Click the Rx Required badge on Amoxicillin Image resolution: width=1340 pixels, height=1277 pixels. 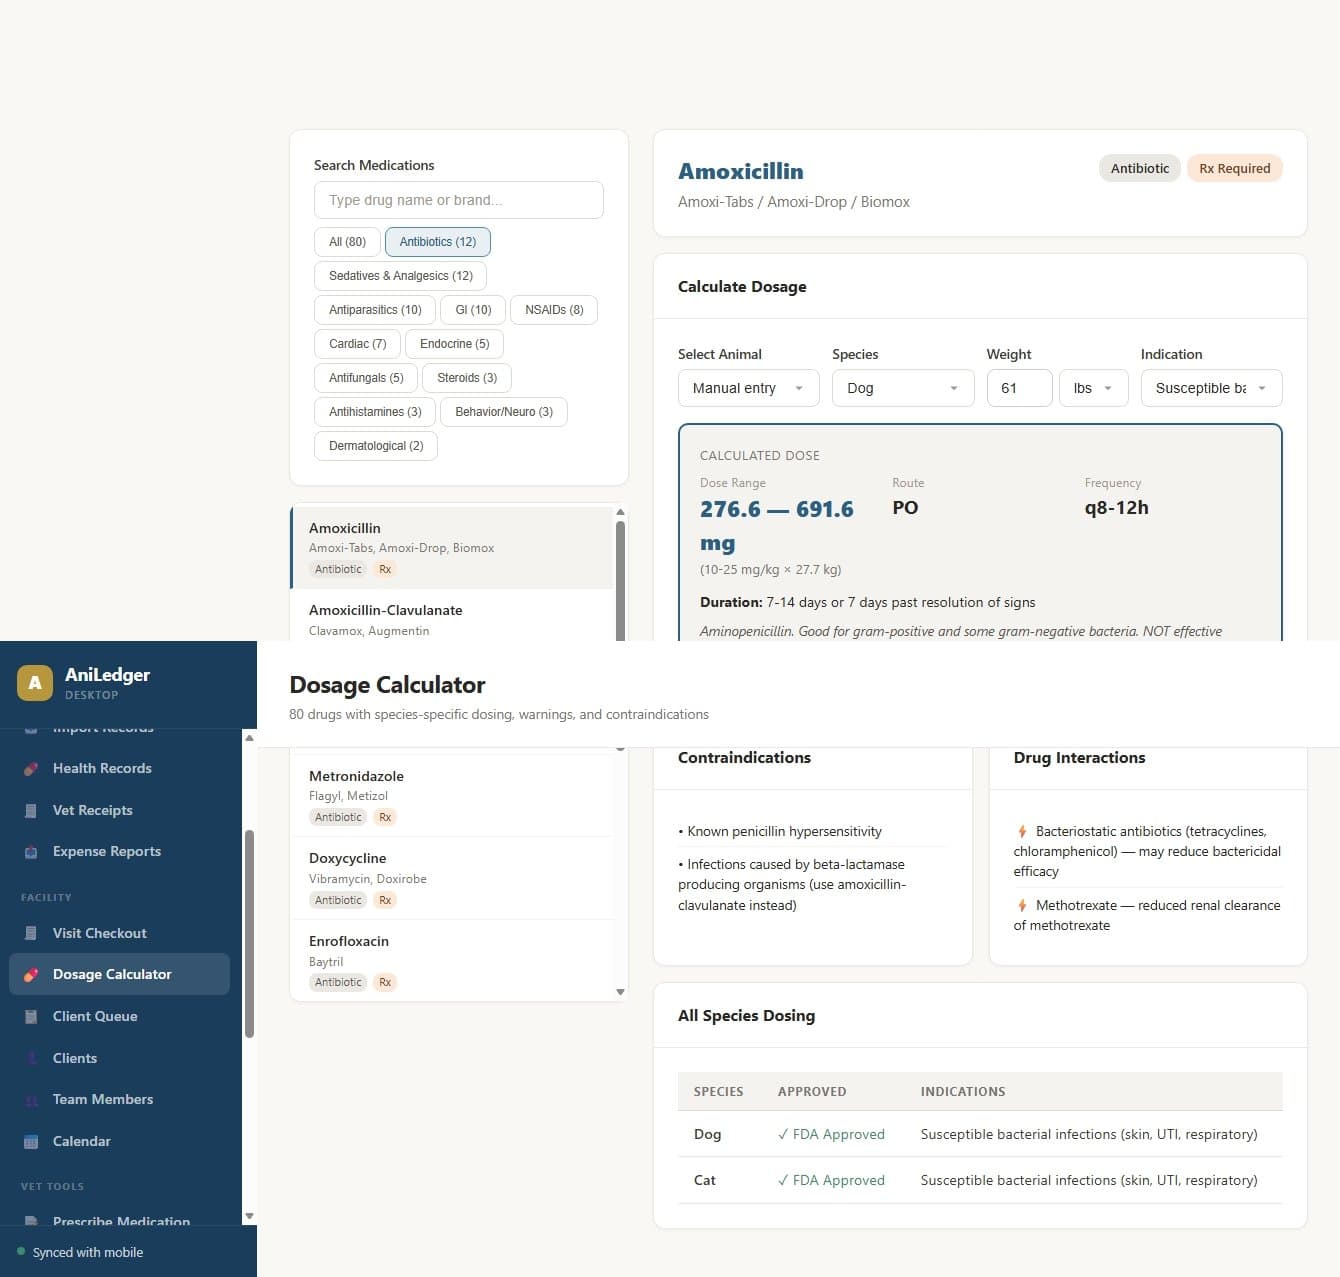(x=1234, y=168)
